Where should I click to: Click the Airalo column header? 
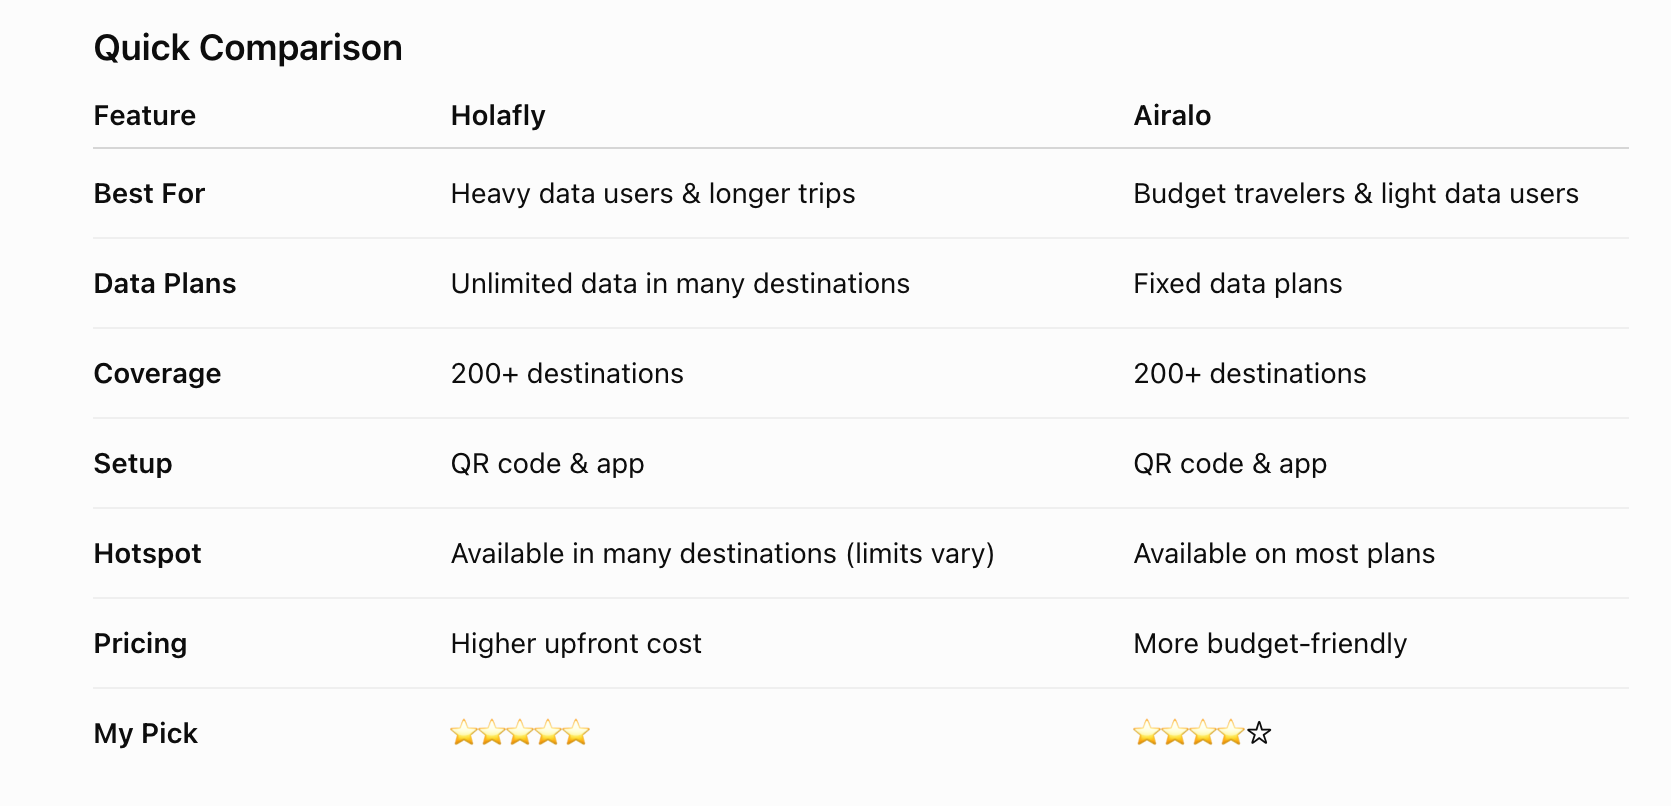[x=1172, y=116]
